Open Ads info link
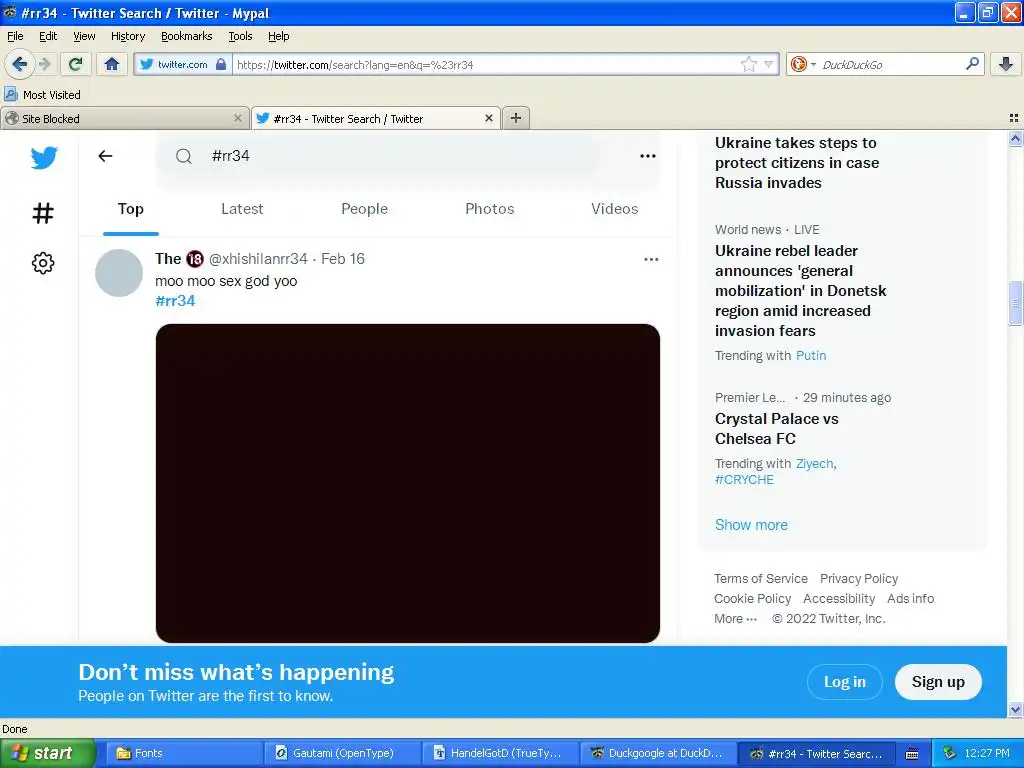Viewport: 1024px width, 768px height. 910,598
